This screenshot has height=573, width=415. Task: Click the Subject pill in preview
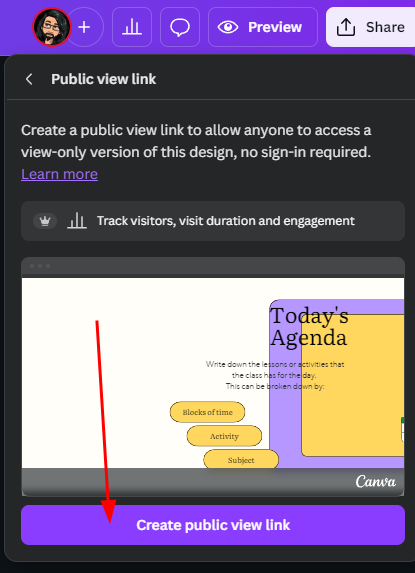(x=241, y=459)
